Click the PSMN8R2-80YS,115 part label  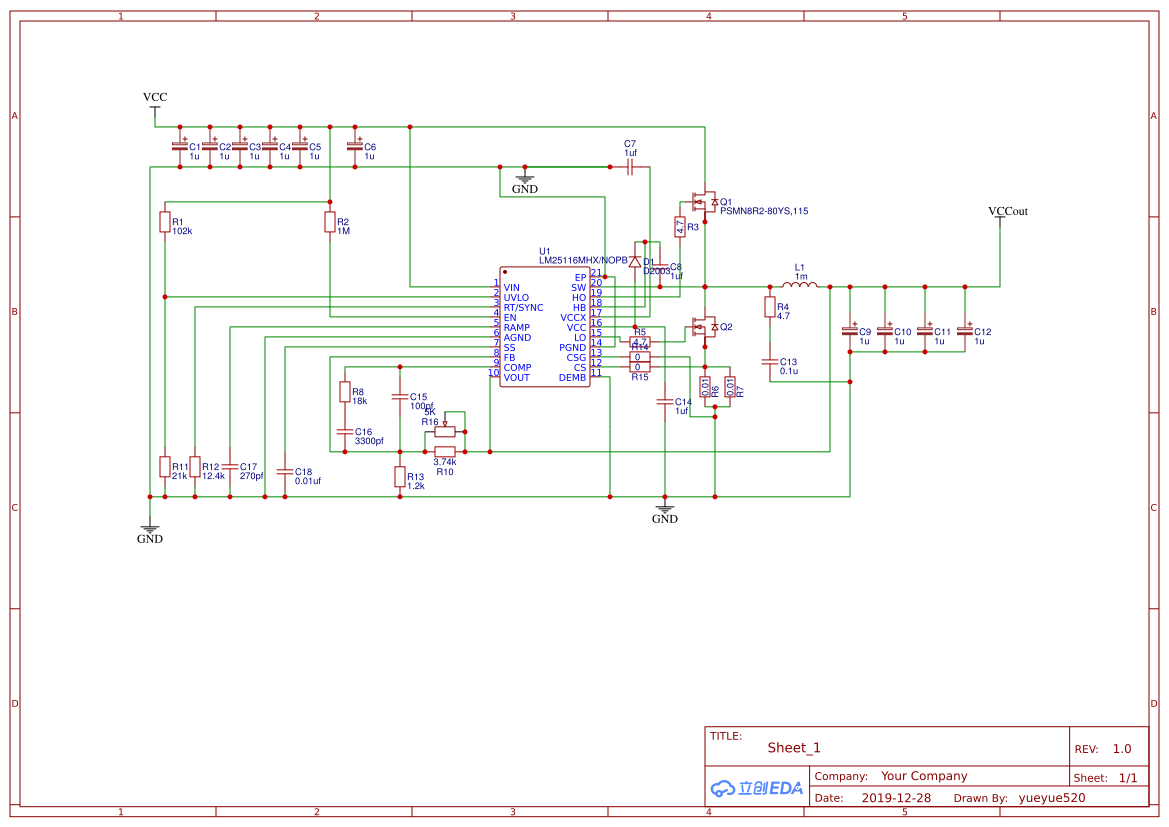point(764,211)
